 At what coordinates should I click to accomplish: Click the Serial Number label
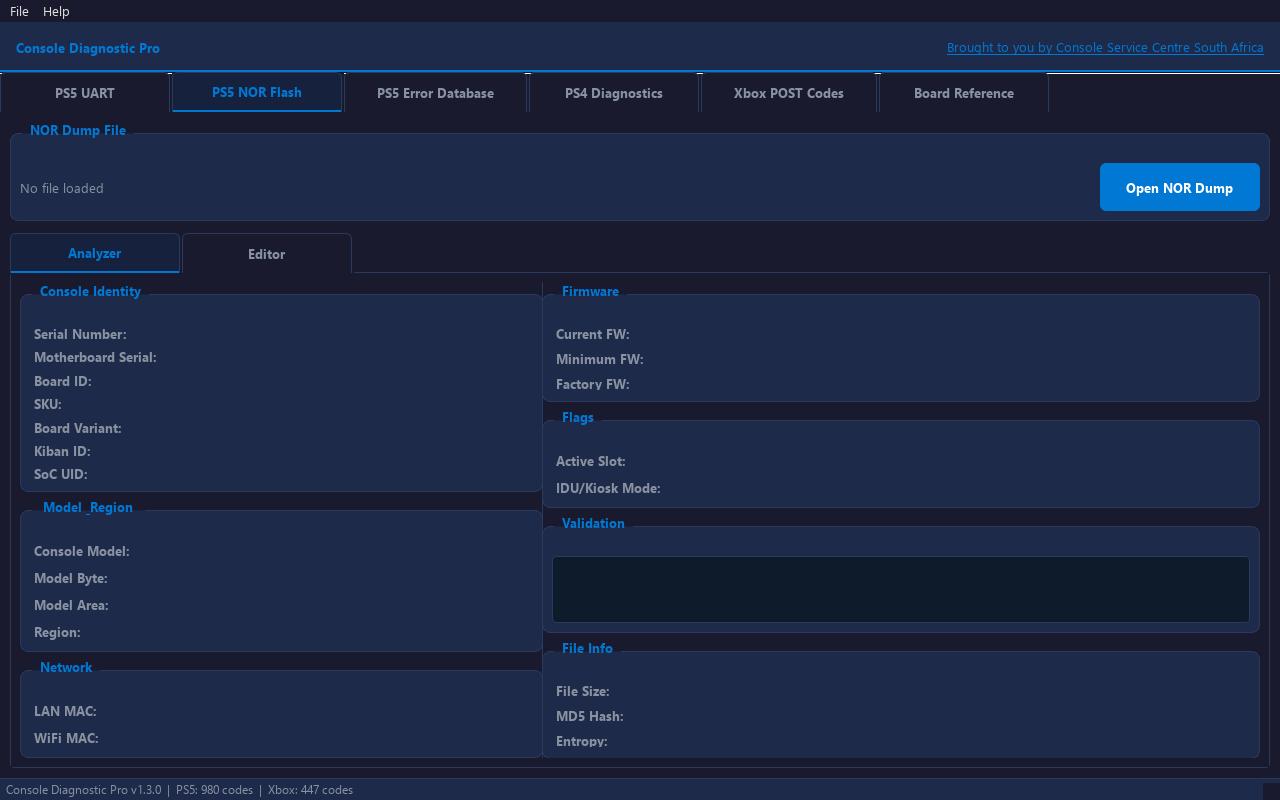point(80,334)
